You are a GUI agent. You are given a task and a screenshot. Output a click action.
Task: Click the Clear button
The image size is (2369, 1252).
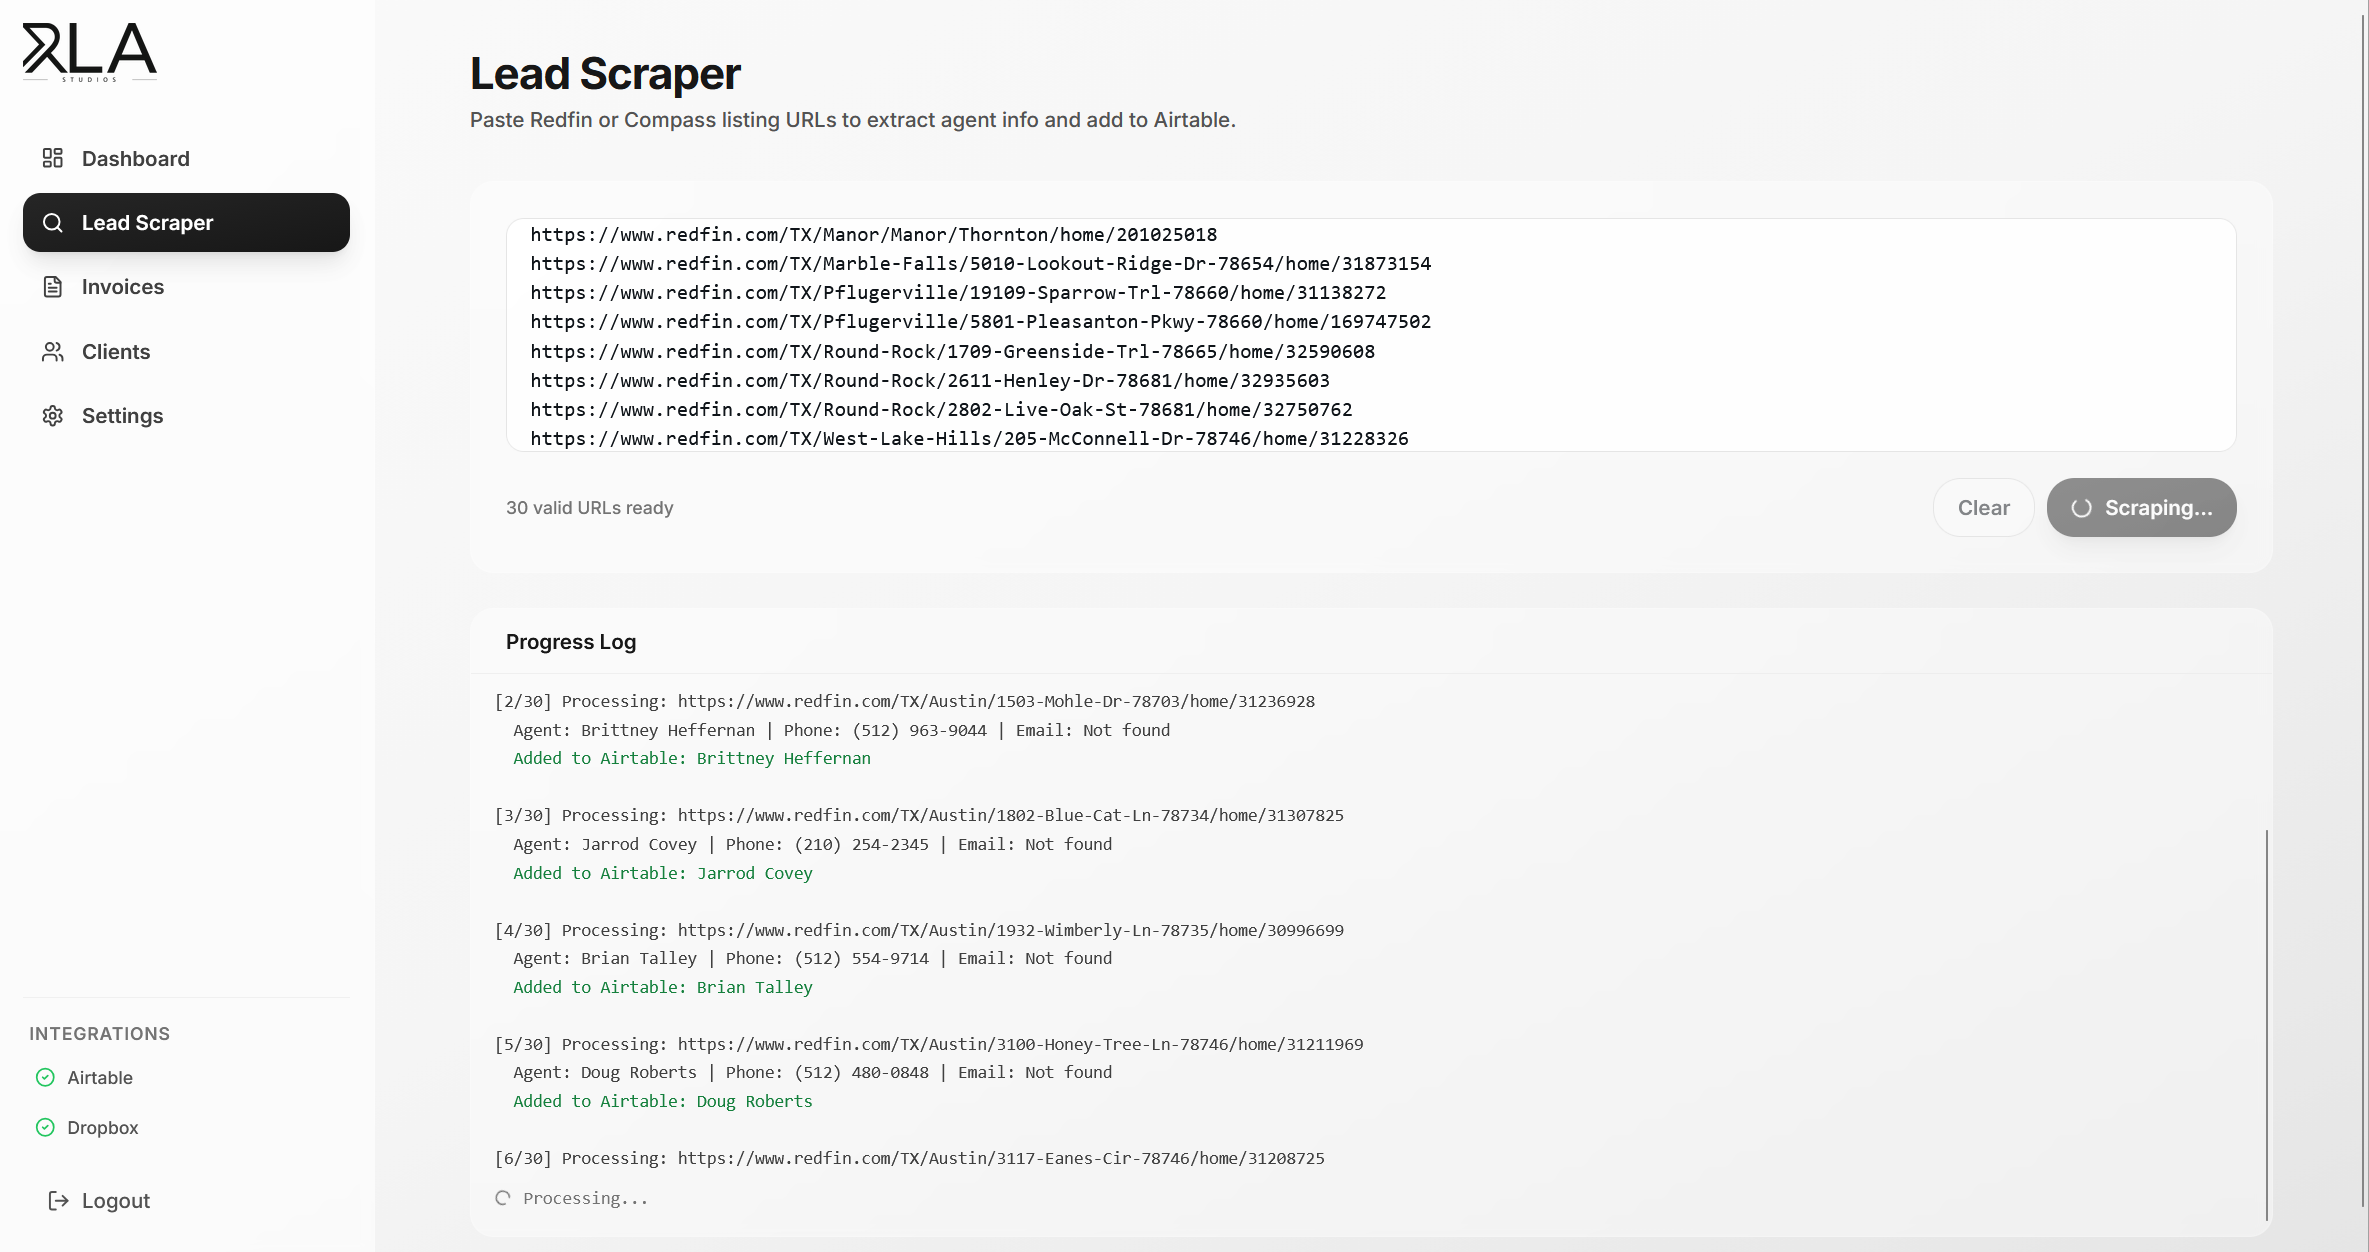click(x=1983, y=507)
